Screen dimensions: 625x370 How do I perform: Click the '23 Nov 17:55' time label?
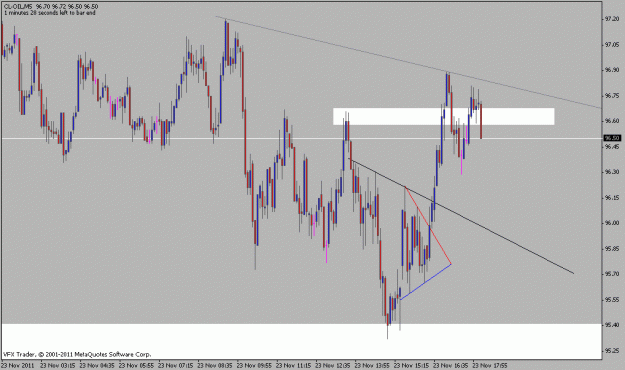tap(490, 365)
